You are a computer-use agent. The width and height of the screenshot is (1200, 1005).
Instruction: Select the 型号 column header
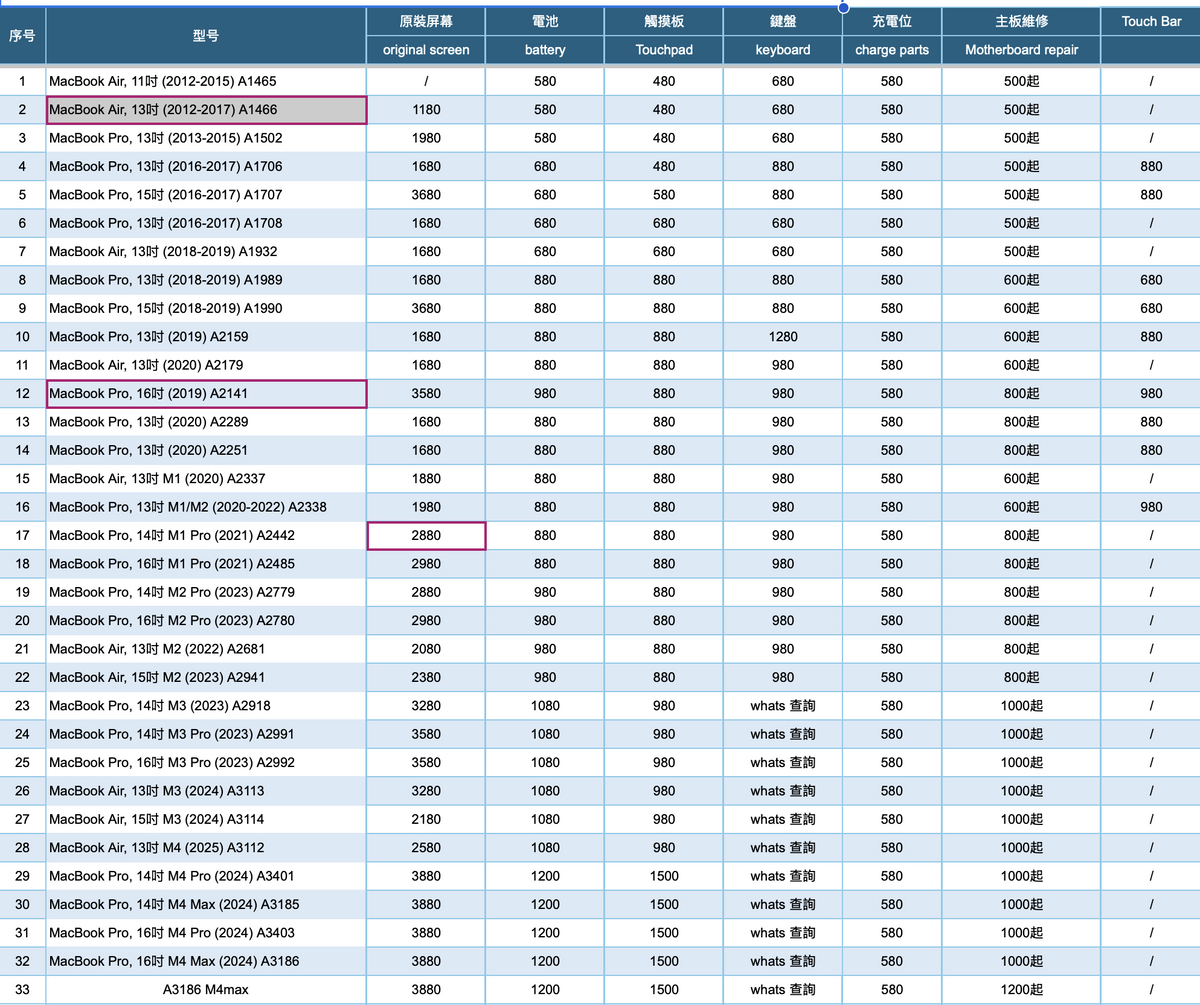click(206, 36)
